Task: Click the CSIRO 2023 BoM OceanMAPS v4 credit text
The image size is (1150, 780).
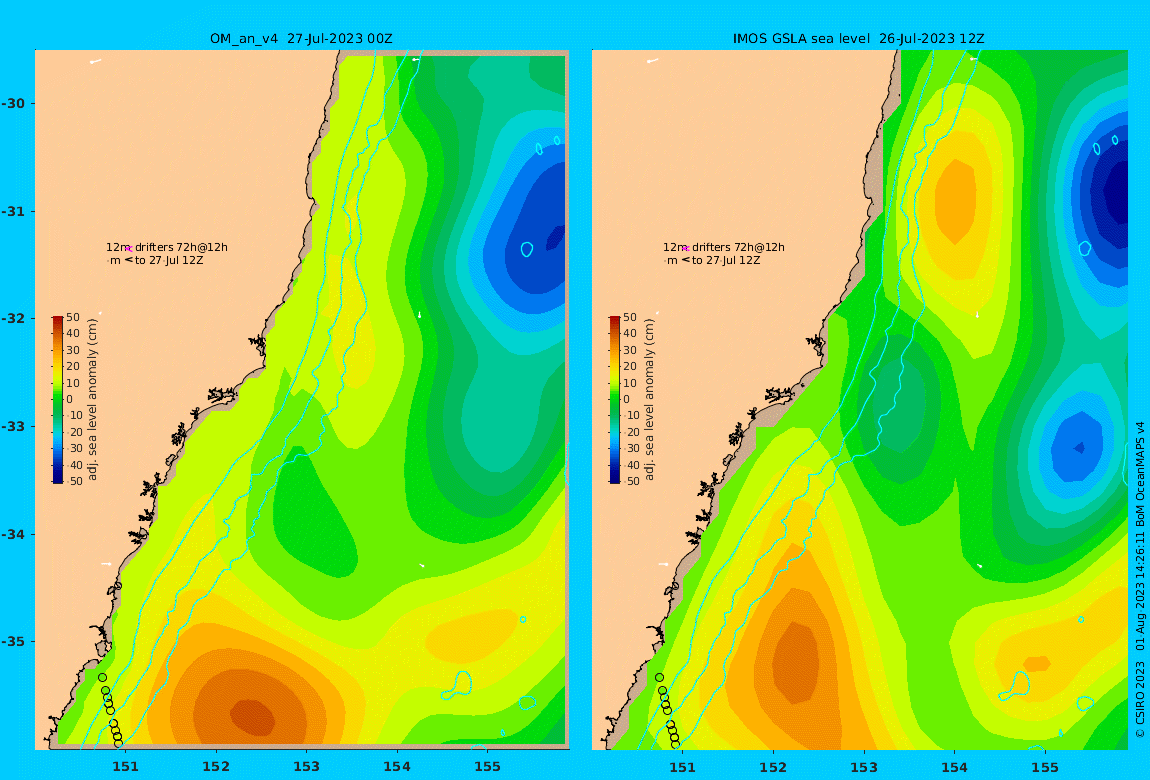Action: click(1140, 579)
